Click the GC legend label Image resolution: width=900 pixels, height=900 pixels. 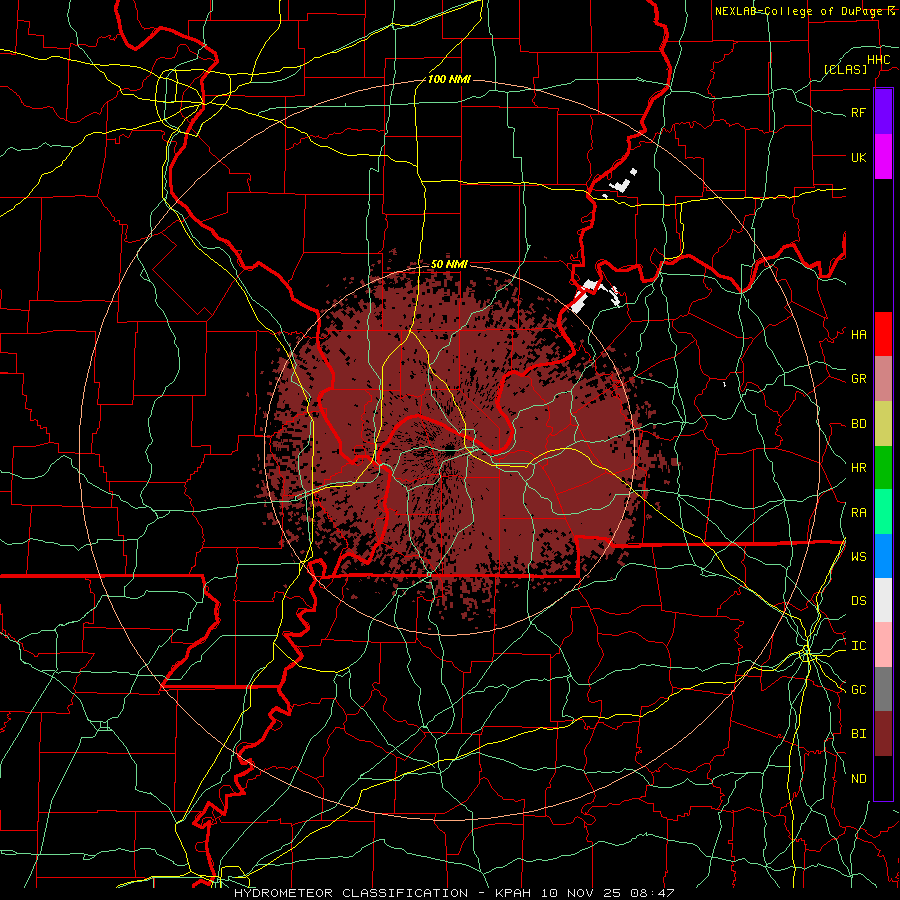(859, 690)
